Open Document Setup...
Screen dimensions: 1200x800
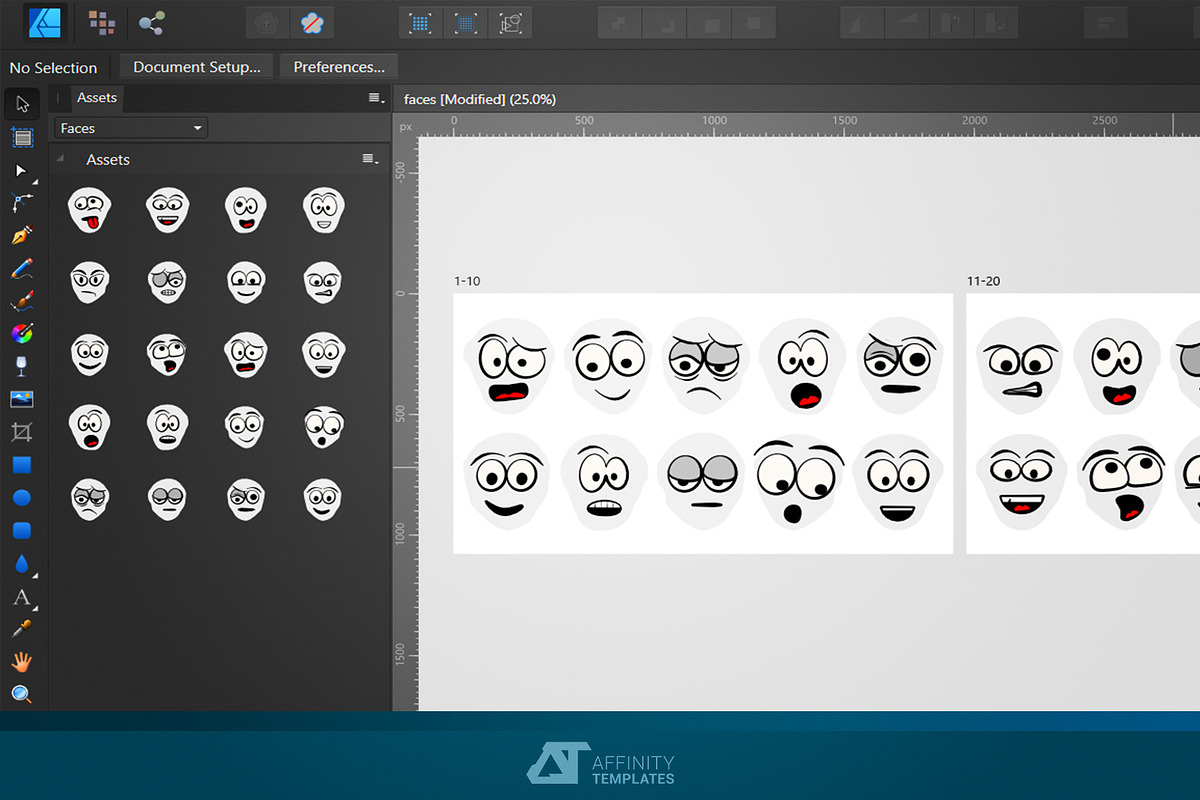[197, 67]
